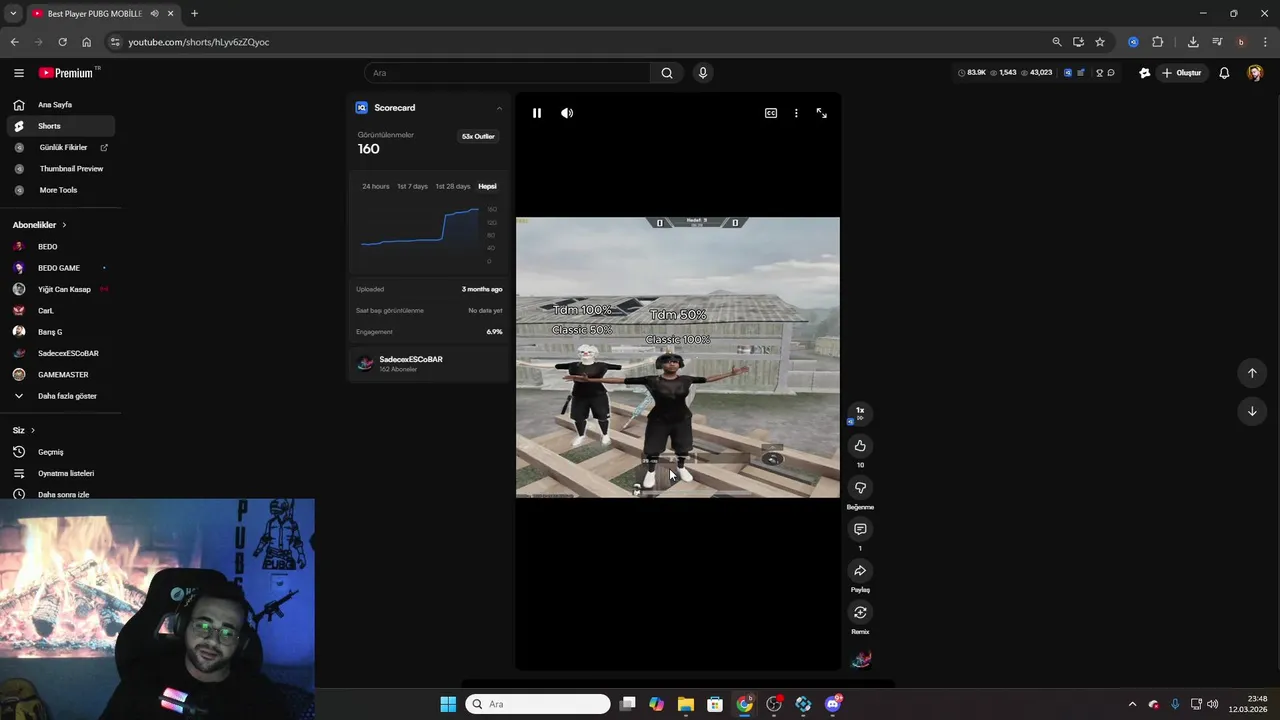Click the vidIQ trophy icon in the stats bar
Viewport: 1280px width, 720px height.
pos(1099,73)
